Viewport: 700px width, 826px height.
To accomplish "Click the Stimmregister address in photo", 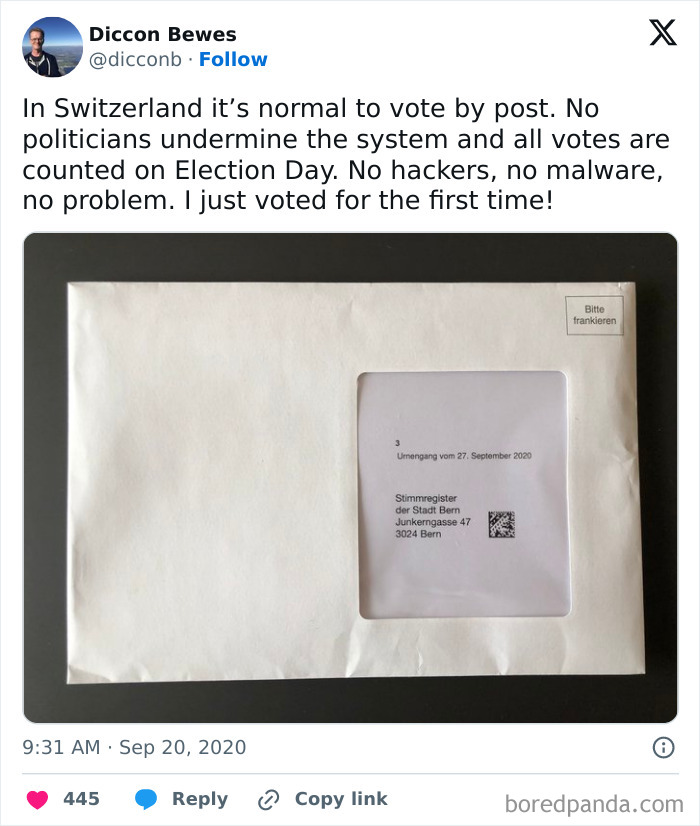I will click(x=432, y=516).
